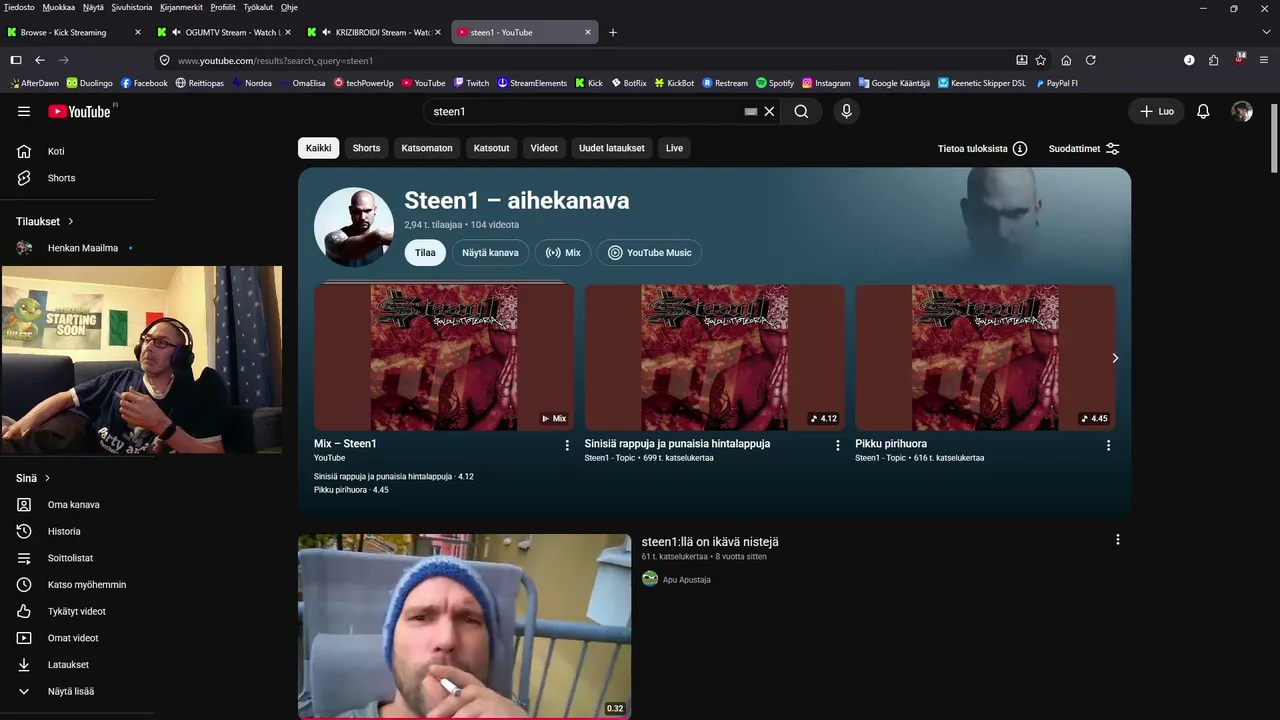Open the Suodattimet filters panel
Viewport: 1280px width, 720px height.
(x=1084, y=149)
